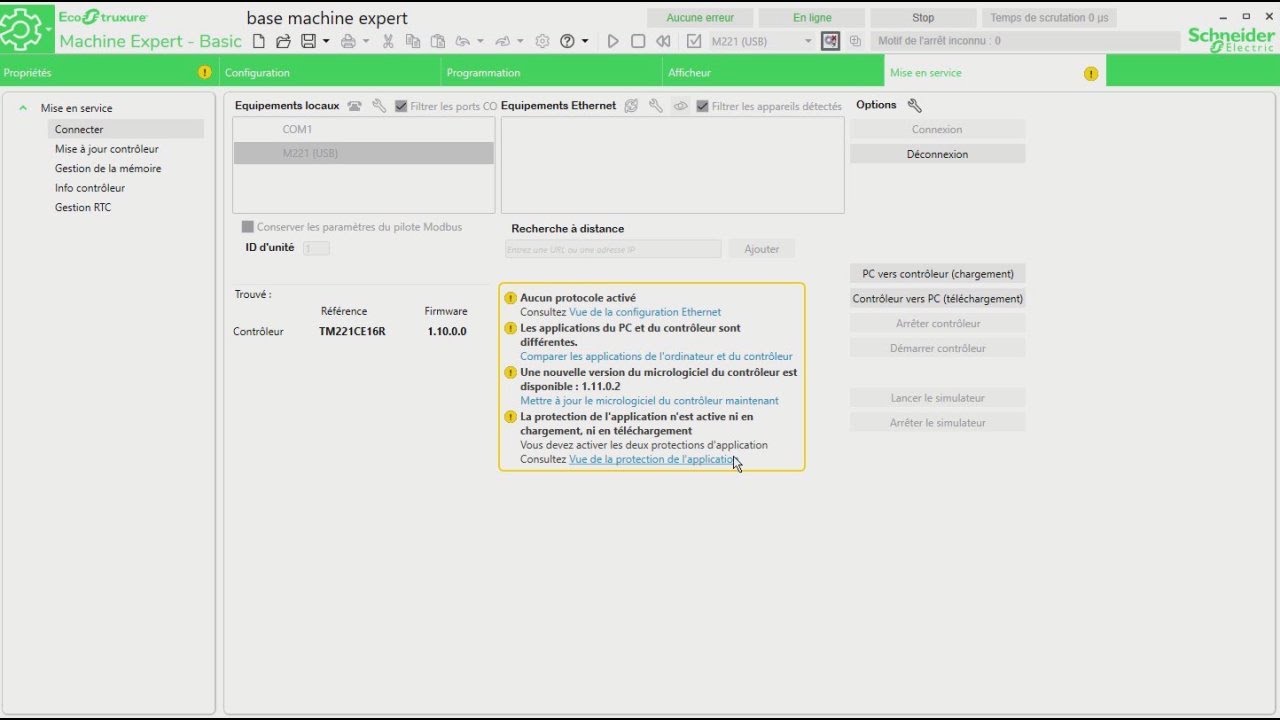Click the highlighted connection icon next to M221 dropdown

830,41
